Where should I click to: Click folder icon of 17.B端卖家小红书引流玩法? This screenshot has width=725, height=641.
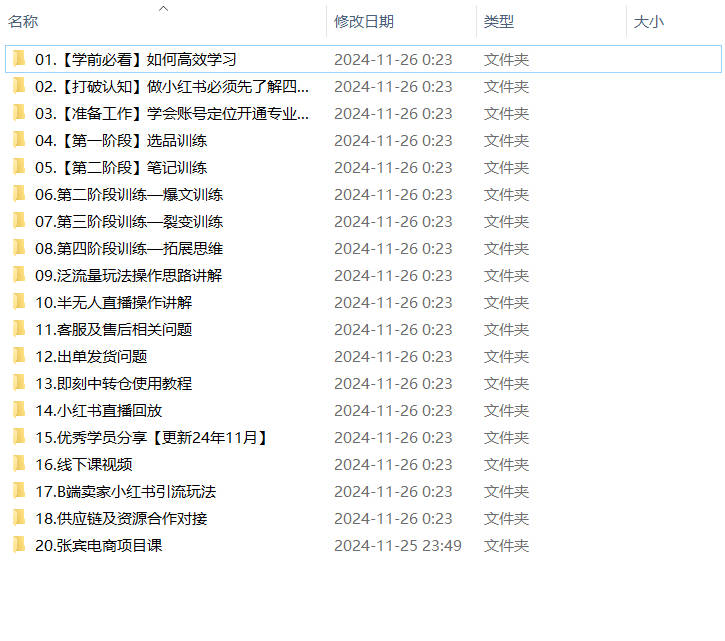pyautogui.click(x=19, y=491)
